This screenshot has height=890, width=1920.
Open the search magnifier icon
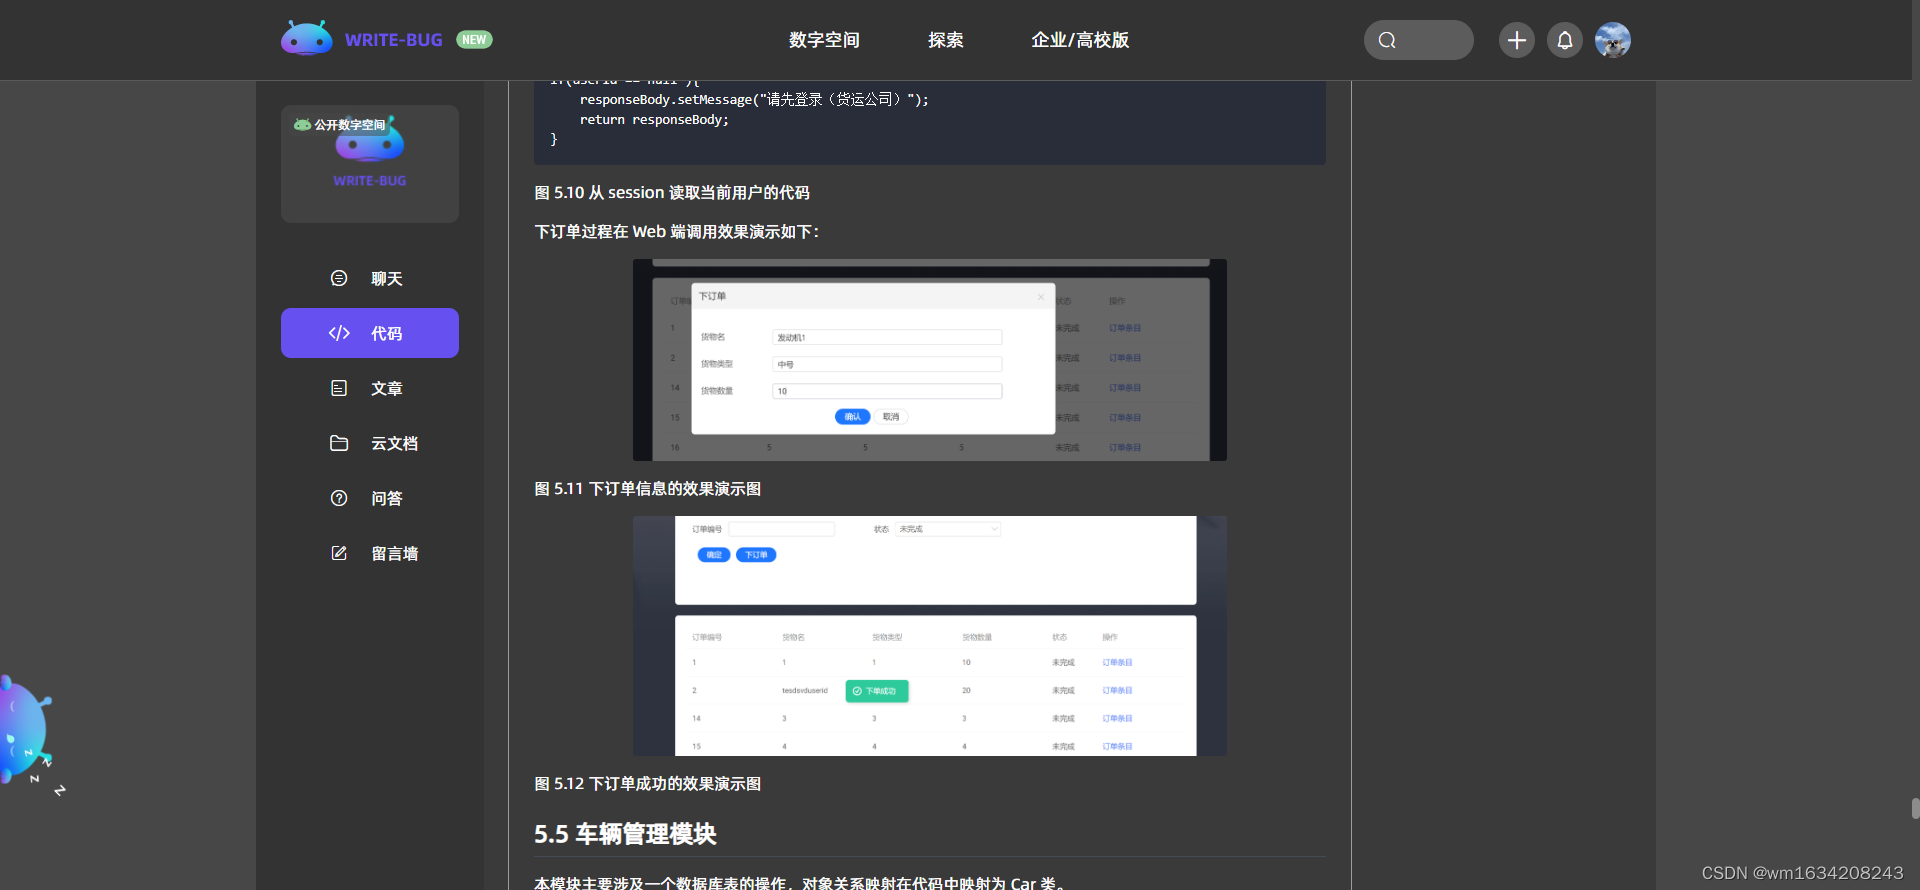[1387, 40]
